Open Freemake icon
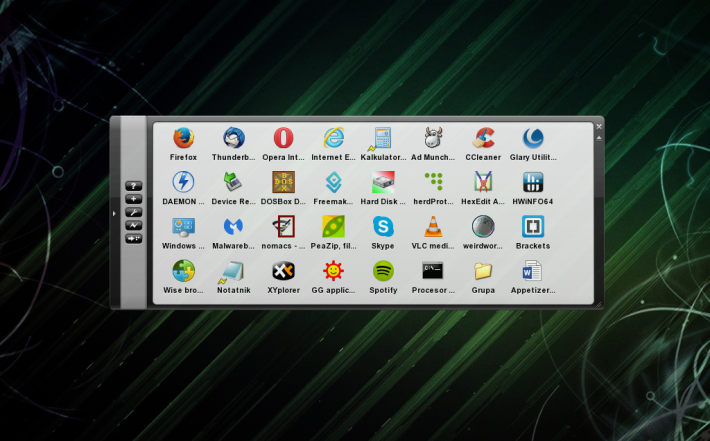The height and width of the screenshot is (441, 710). (333, 182)
